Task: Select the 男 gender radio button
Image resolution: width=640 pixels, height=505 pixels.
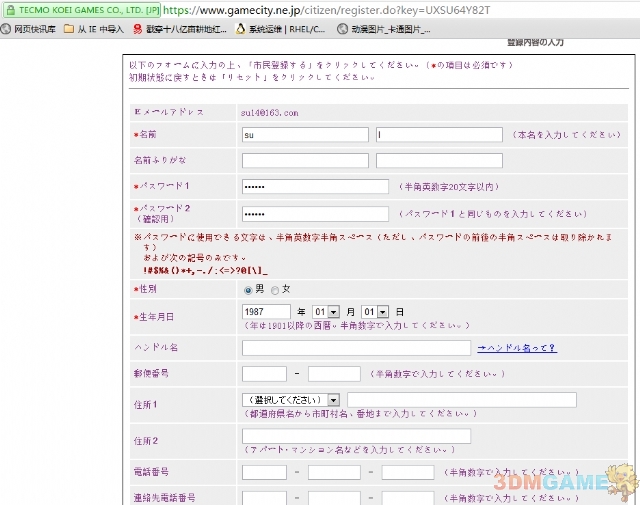Action: coord(249,289)
